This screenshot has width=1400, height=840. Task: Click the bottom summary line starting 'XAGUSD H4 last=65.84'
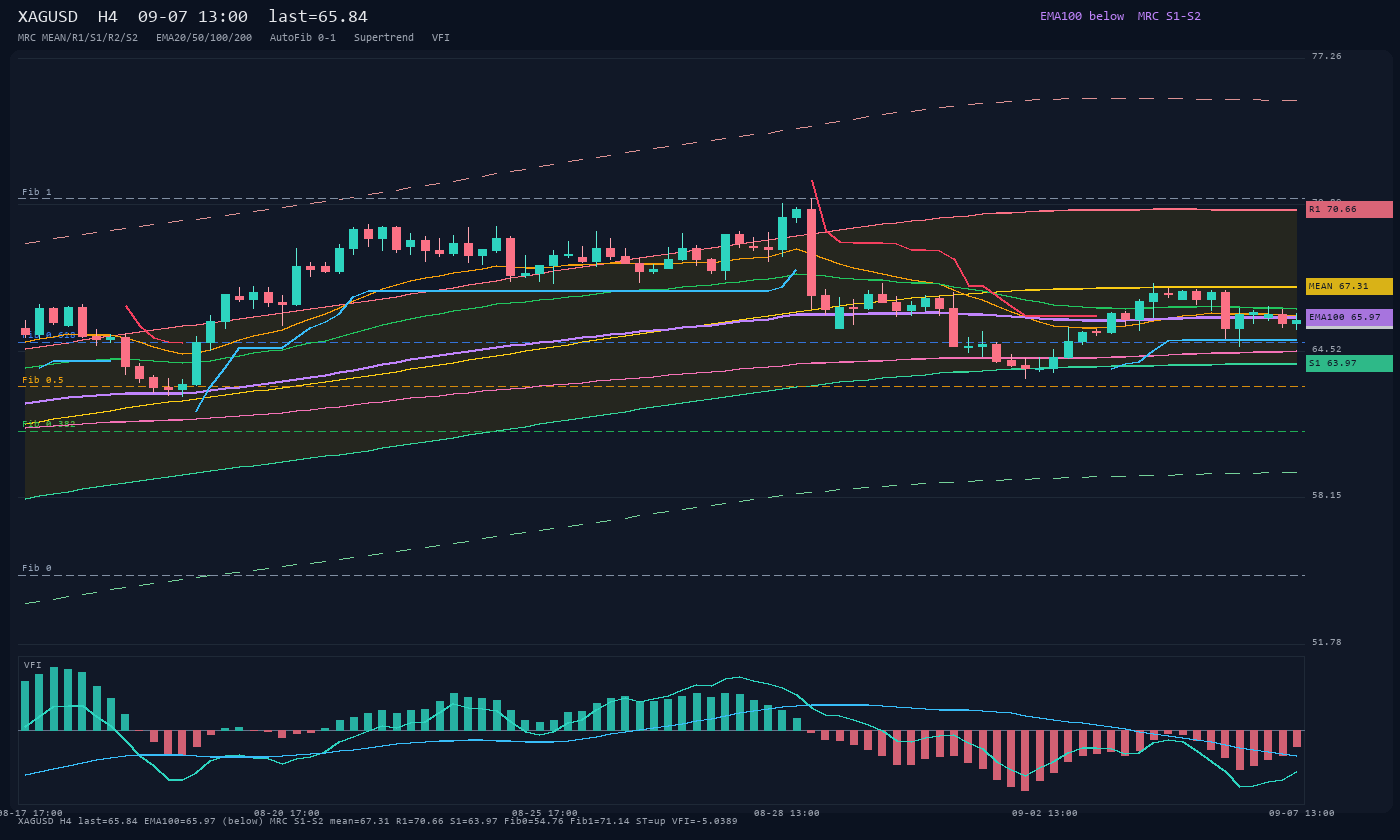(x=378, y=822)
